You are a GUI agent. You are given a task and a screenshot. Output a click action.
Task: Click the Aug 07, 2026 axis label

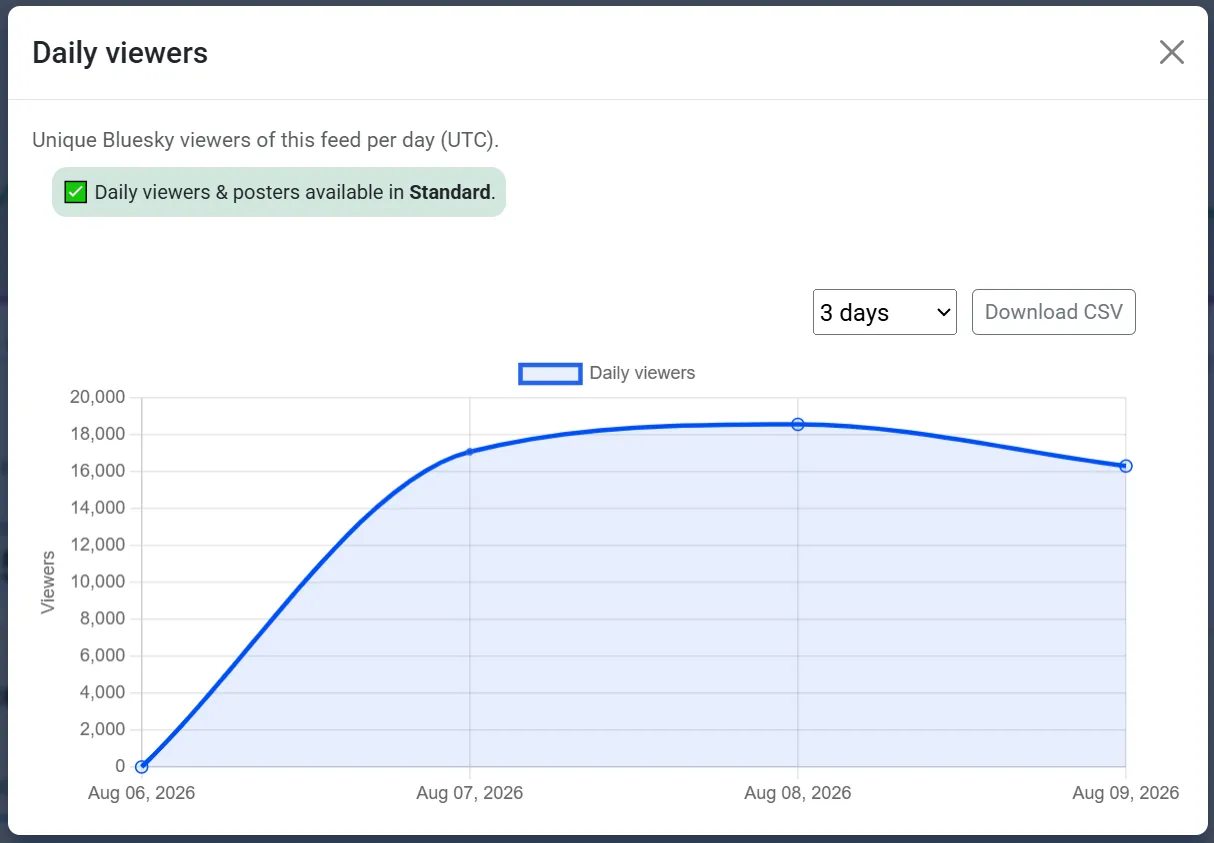(x=470, y=793)
